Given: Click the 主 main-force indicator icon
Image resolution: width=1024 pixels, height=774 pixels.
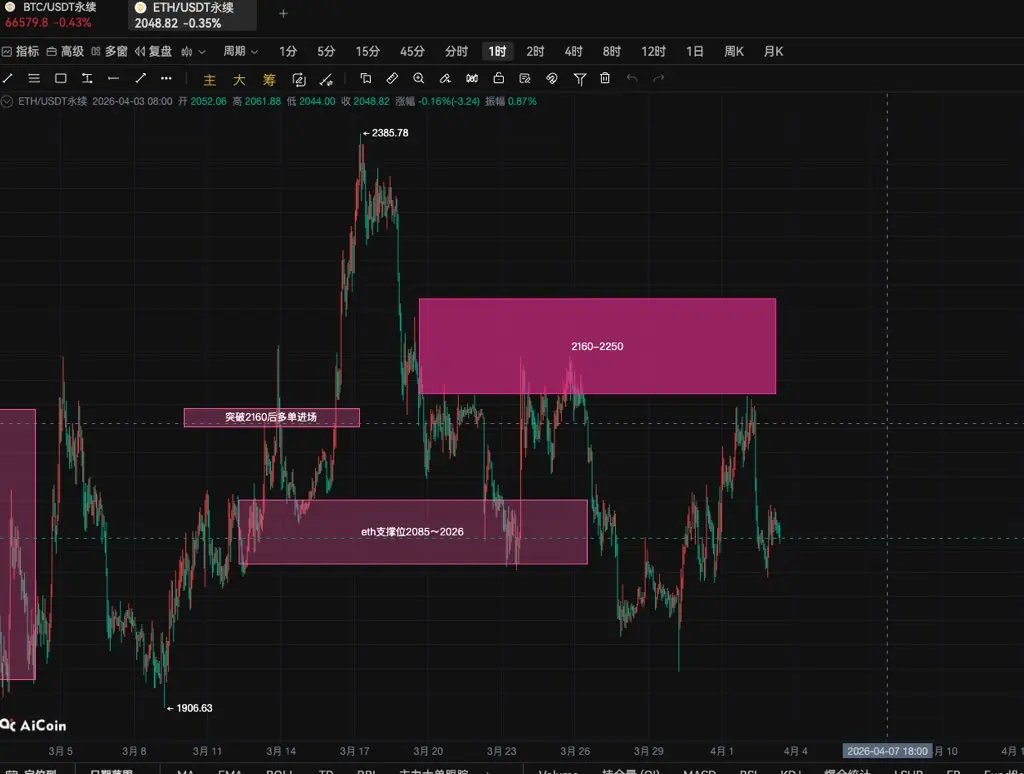Looking at the screenshot, I should pyautogui.click(x=209, y=80).
